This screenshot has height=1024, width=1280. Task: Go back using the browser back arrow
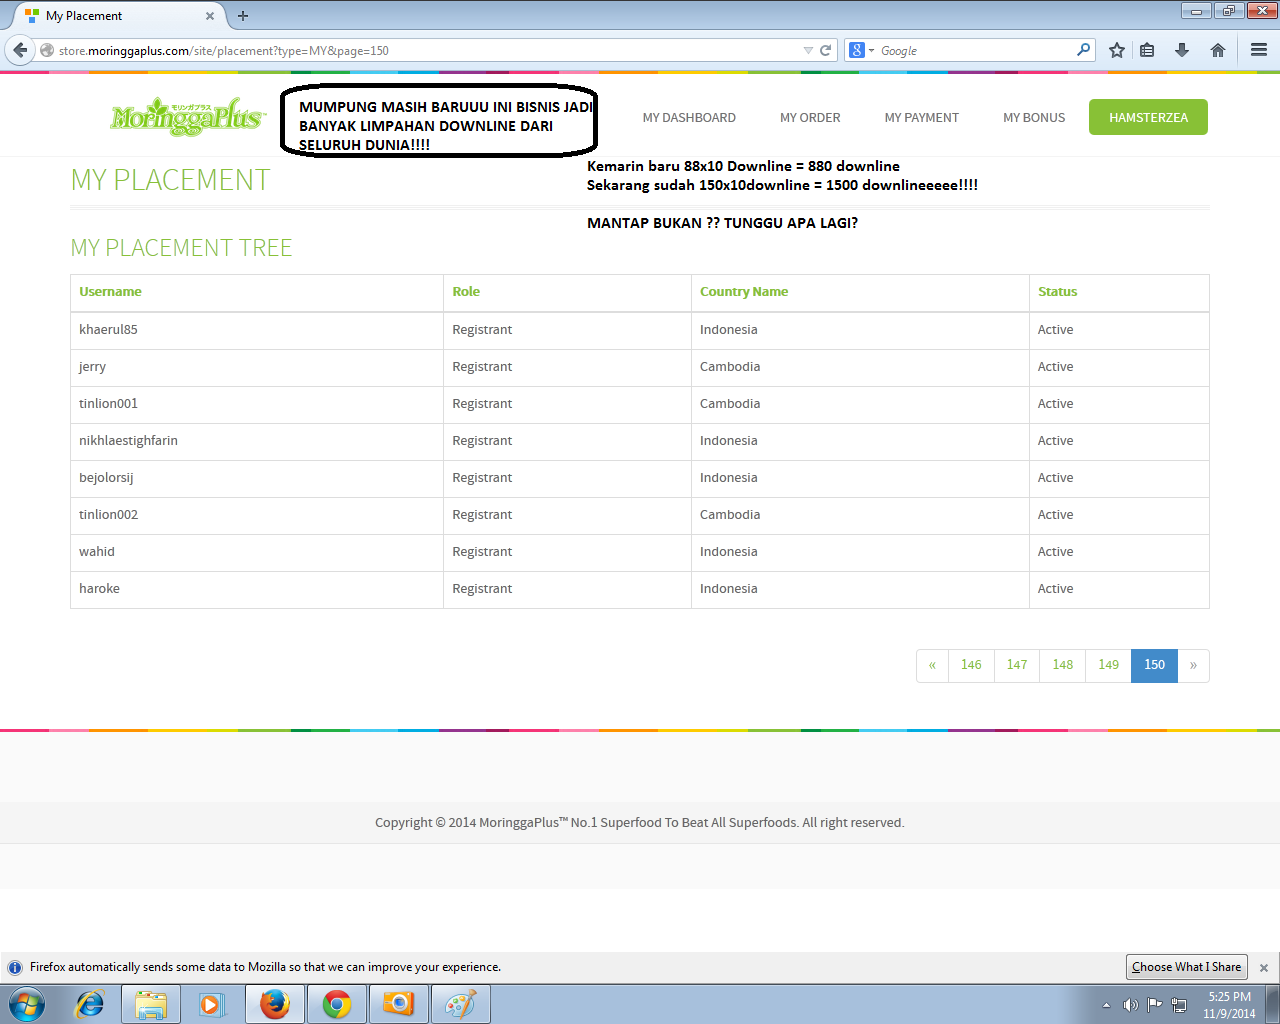point(20,50)
